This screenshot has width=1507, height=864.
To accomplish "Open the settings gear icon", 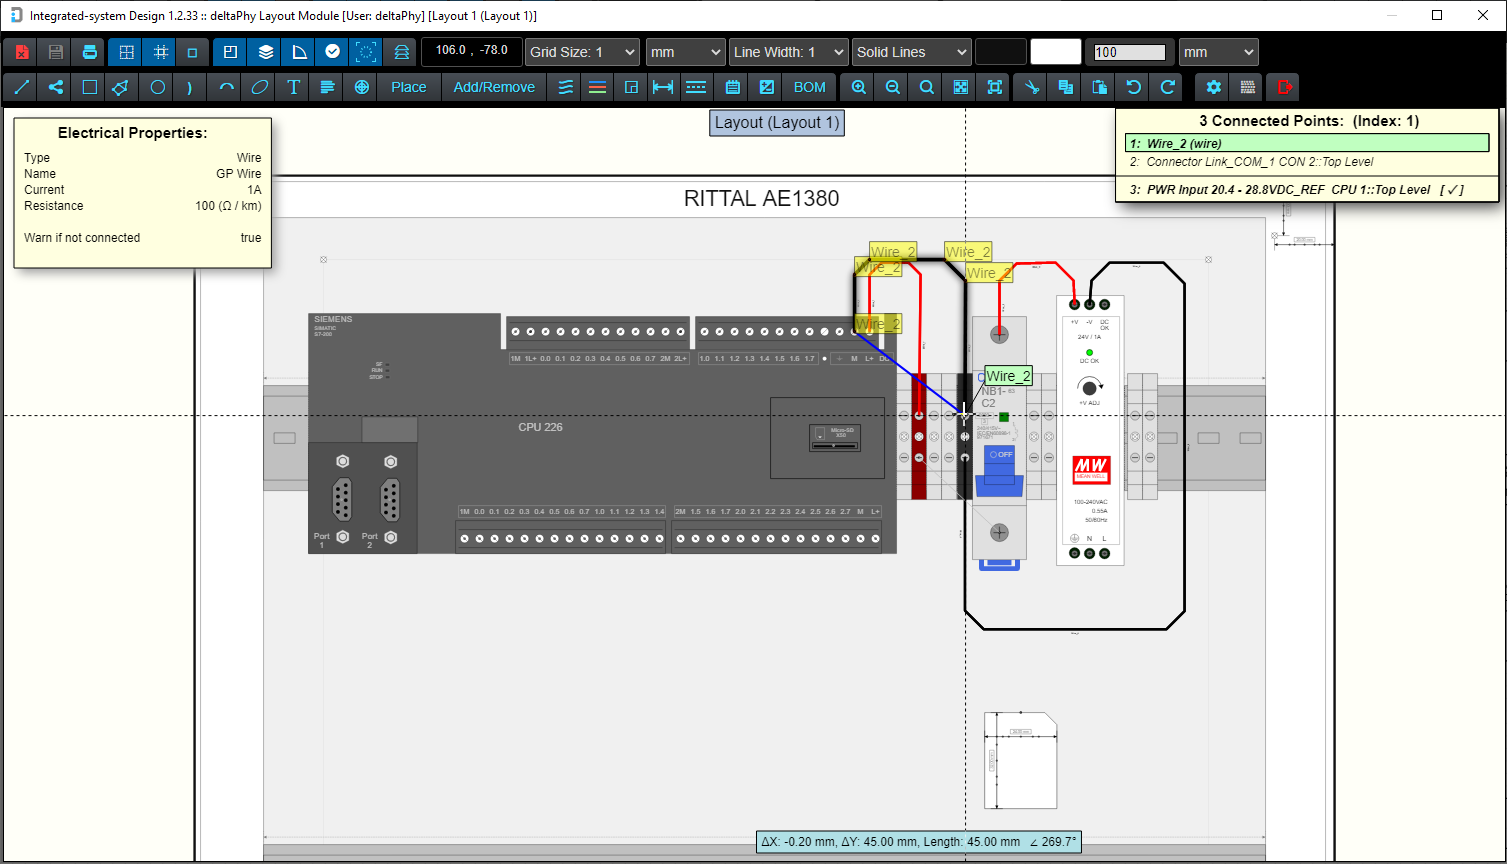I will pyautogui.click(x=1212, y=87).
